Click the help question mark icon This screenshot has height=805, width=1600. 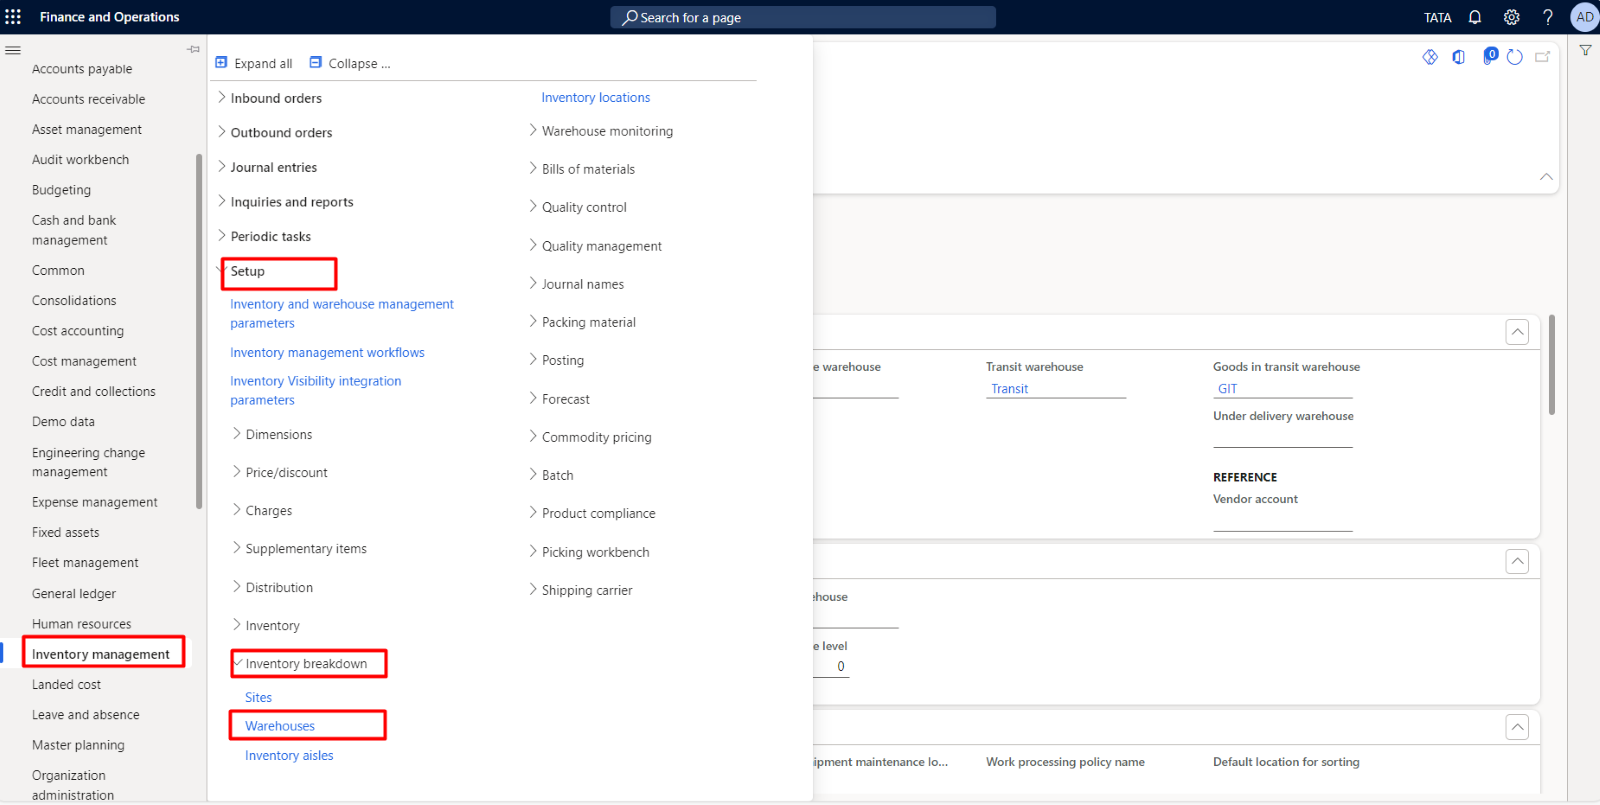pyautogui.click(x=1548, y=17)
